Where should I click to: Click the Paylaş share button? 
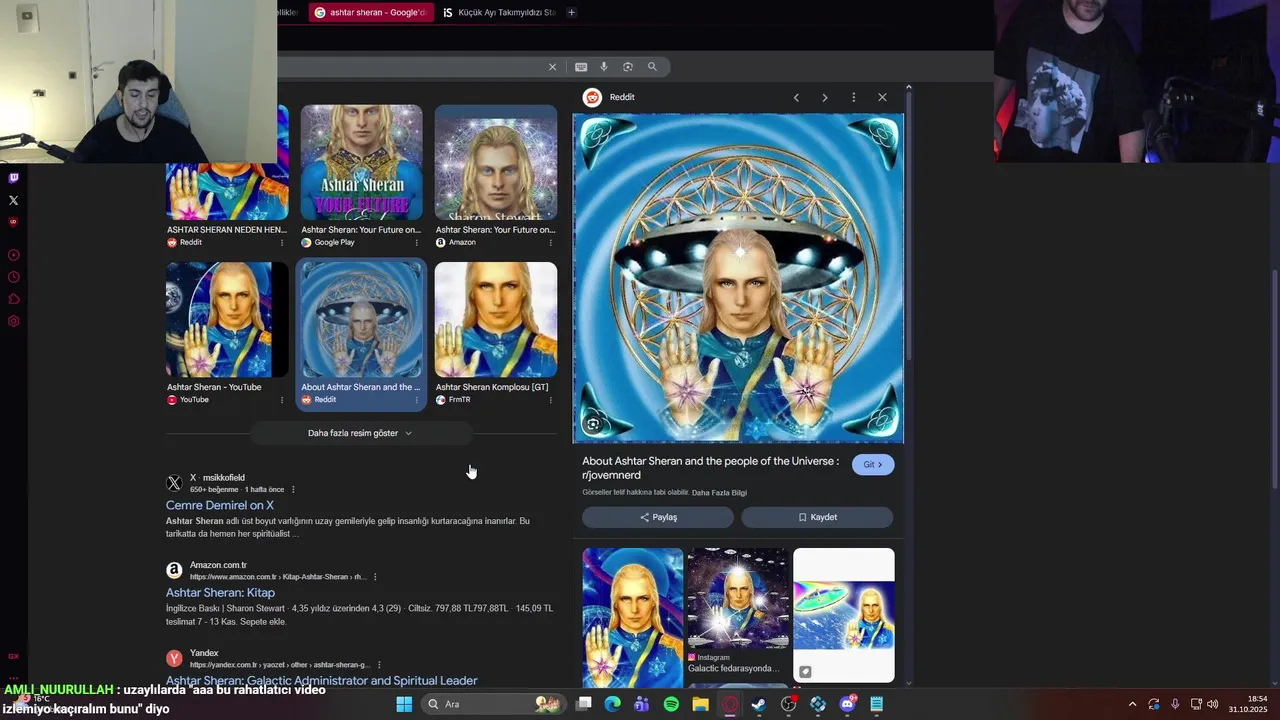[658, 517]
